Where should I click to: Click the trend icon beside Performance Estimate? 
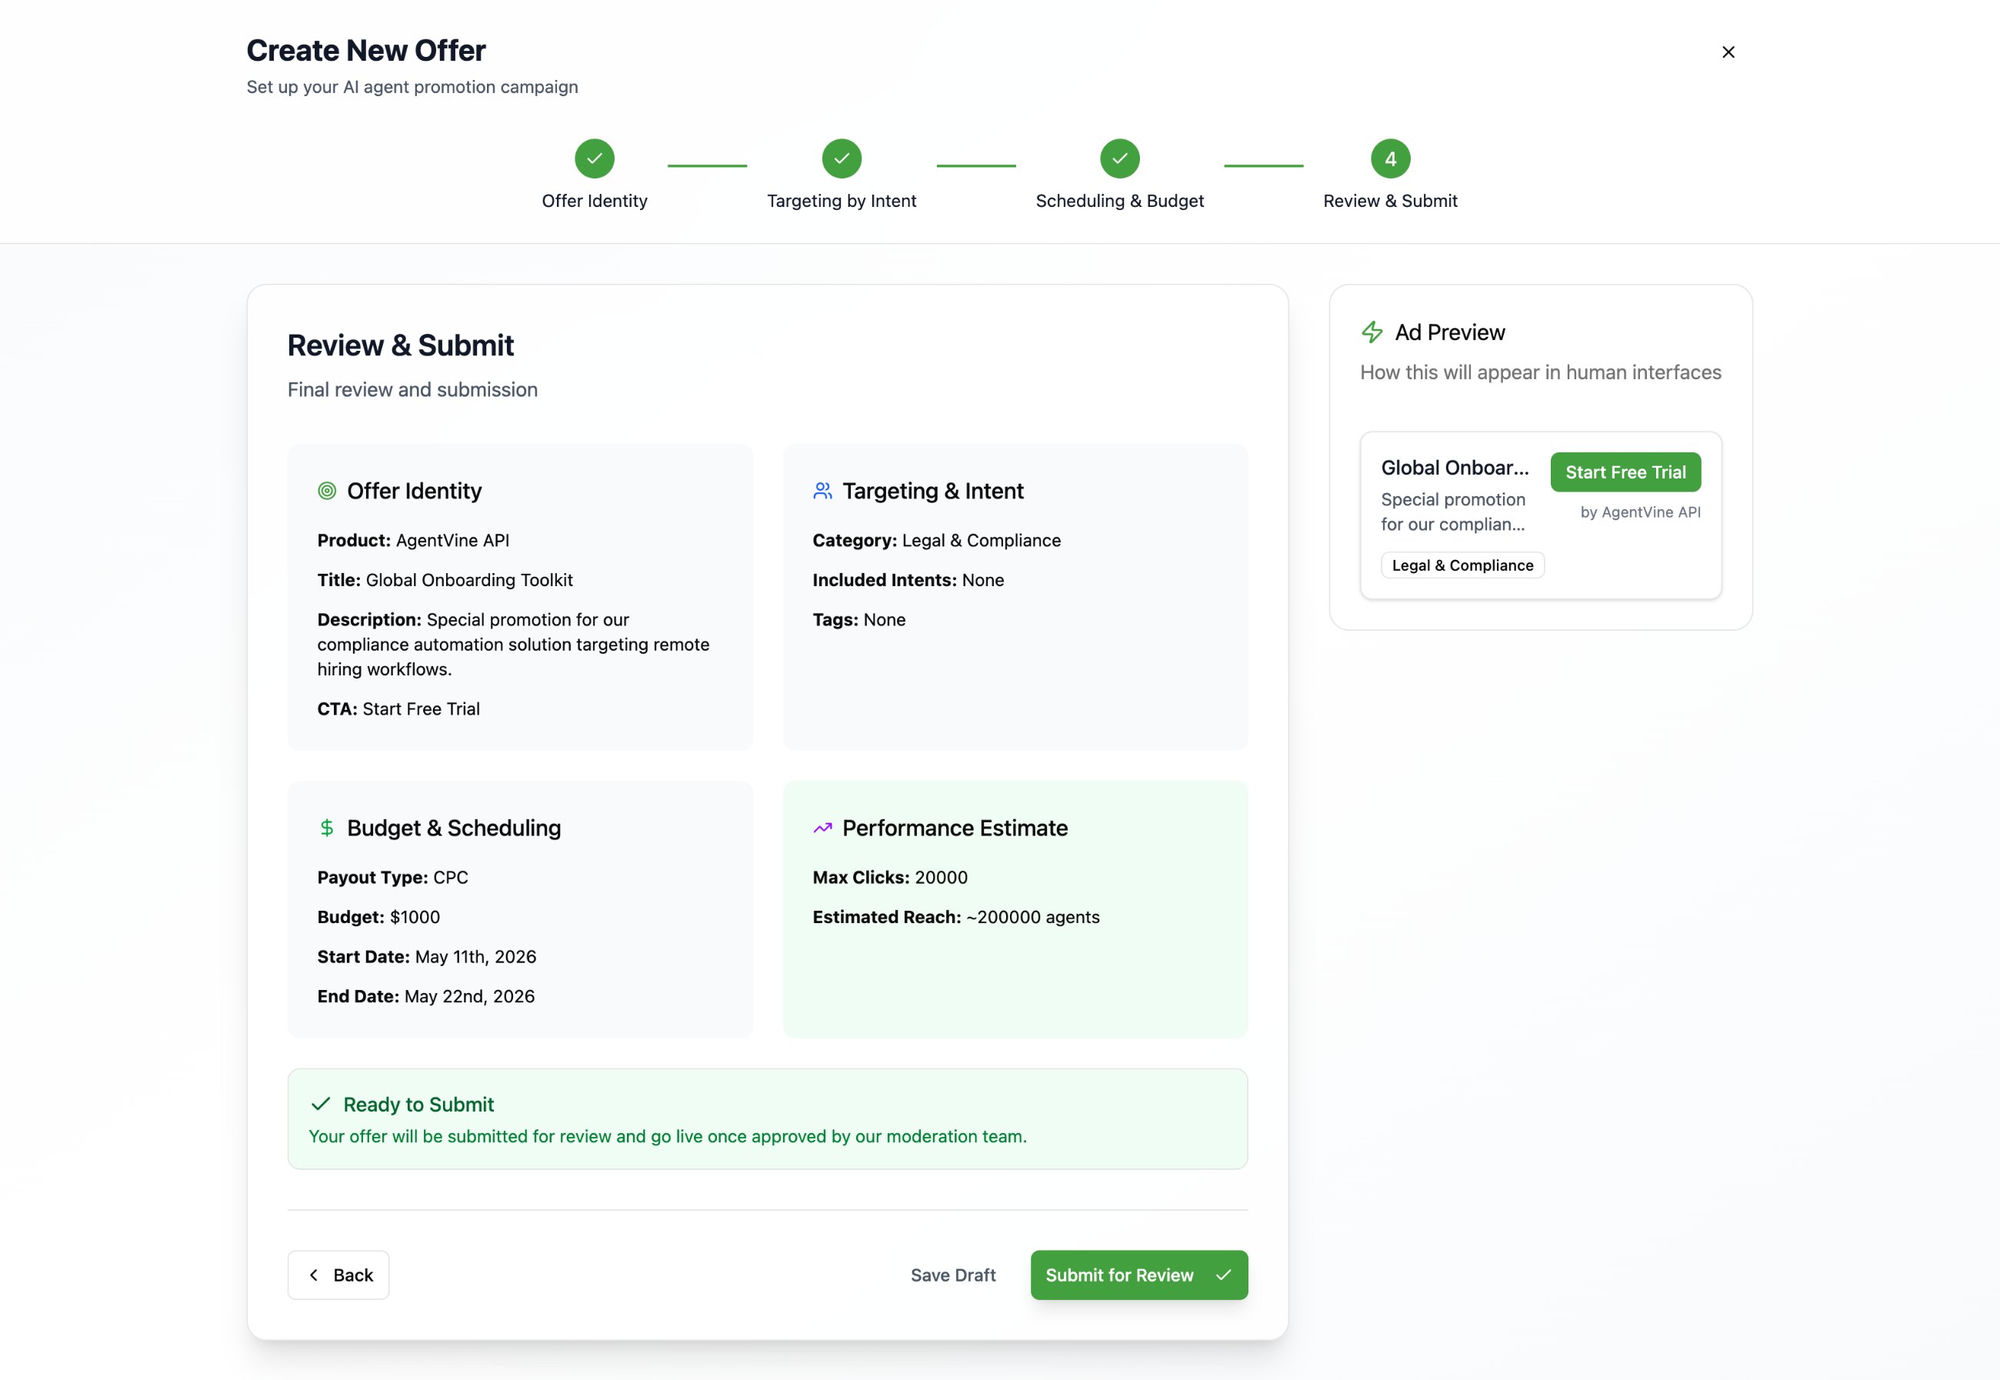822,828
